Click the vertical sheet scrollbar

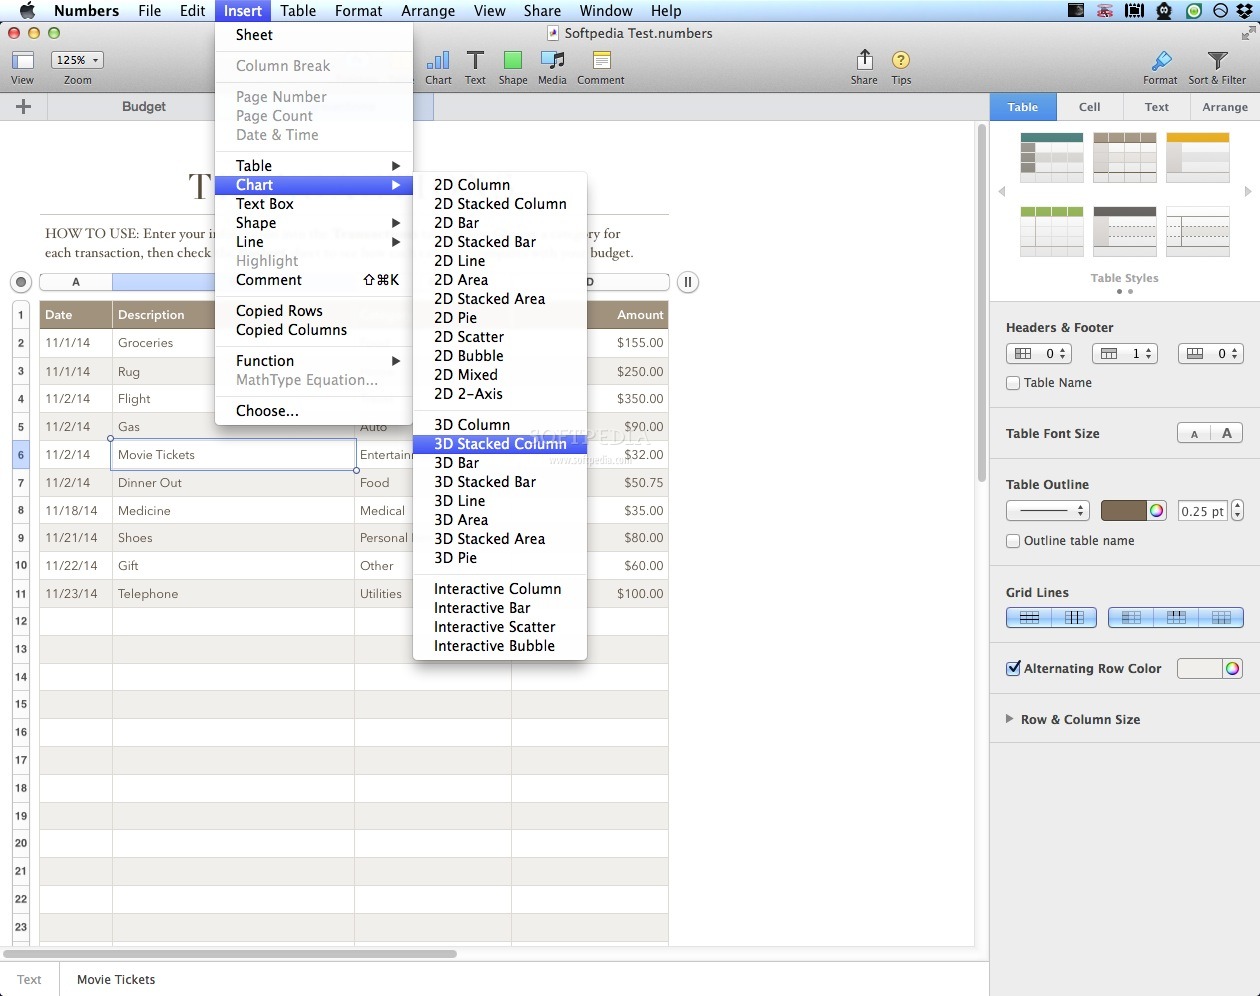981,303
